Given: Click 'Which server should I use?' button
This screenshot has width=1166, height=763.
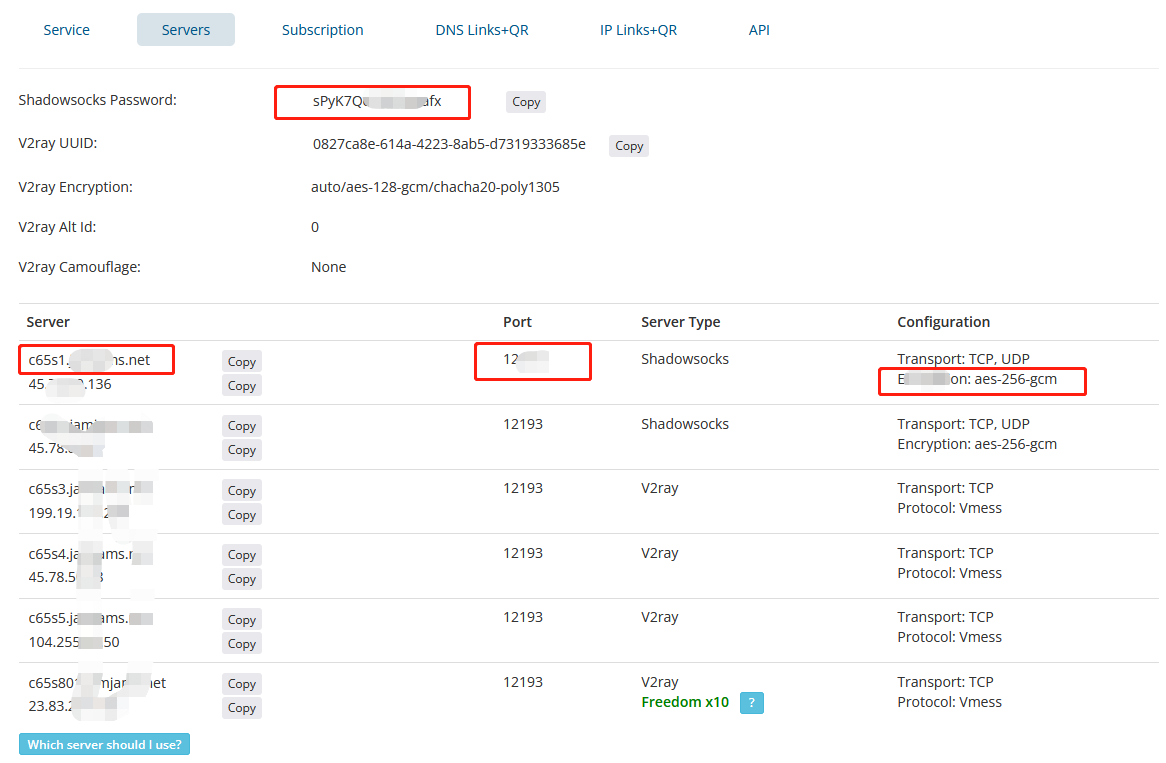Looking at the screenshot, I should point(104,745).
